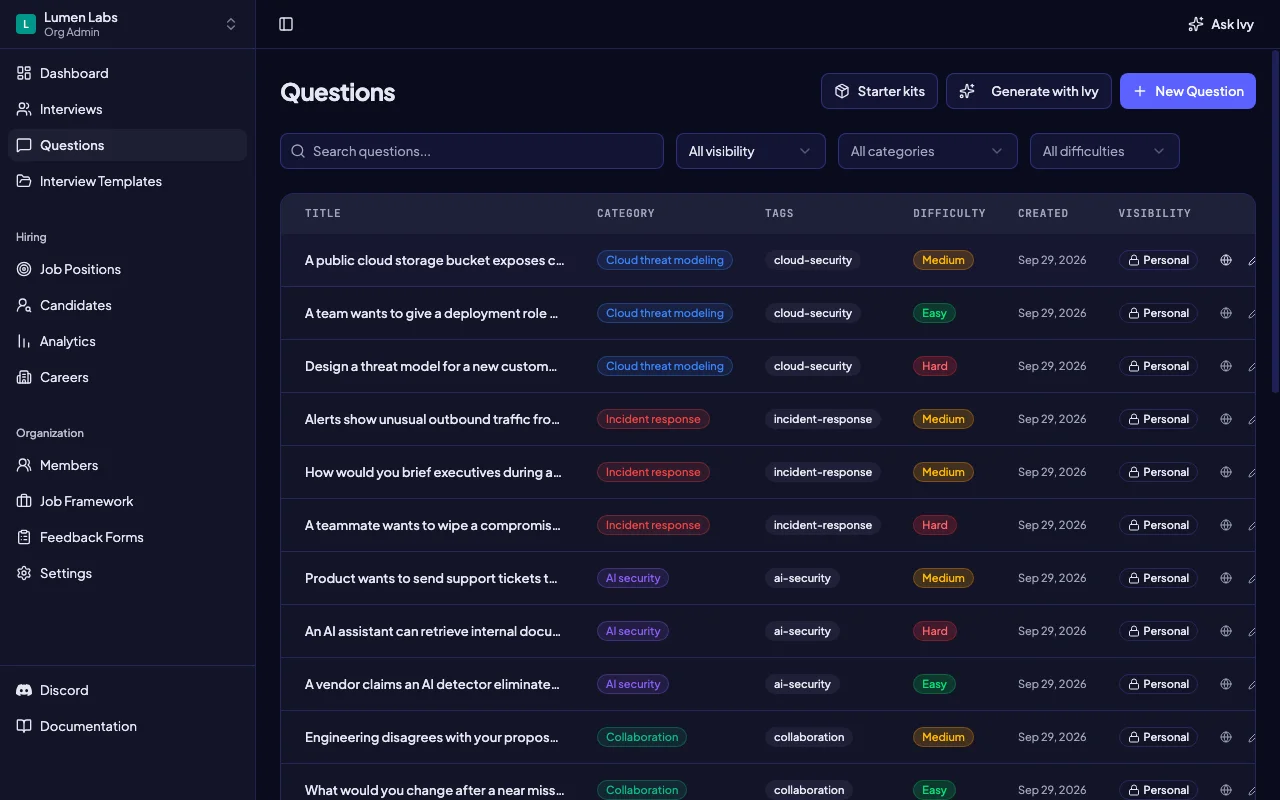
Task: Click the Job Framework briefcase icon
Action: (24, 501)
